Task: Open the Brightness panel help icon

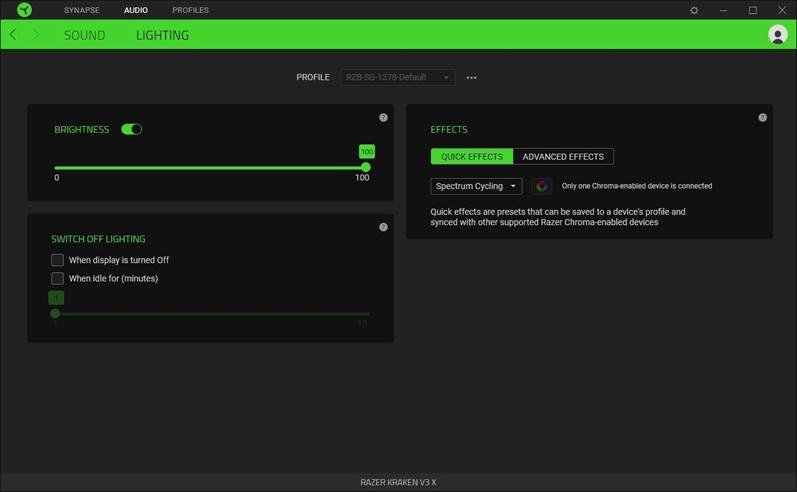Action: pos(383,117)
